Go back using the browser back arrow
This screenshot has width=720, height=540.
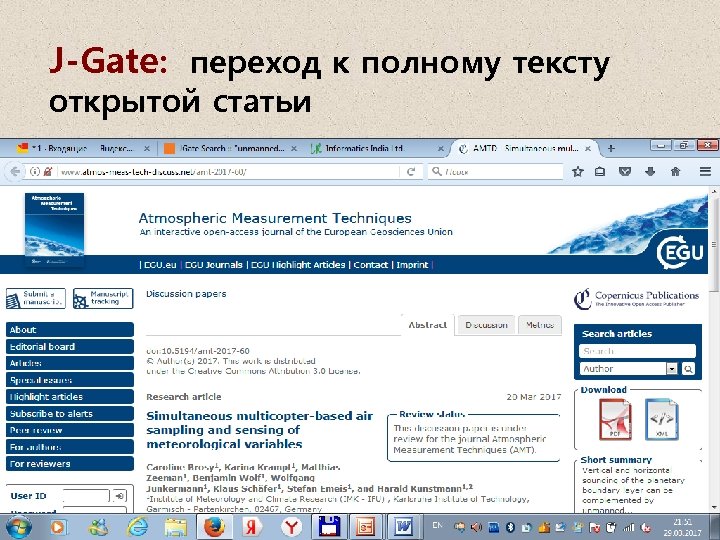pyautogui.click(x=15, y=172)
